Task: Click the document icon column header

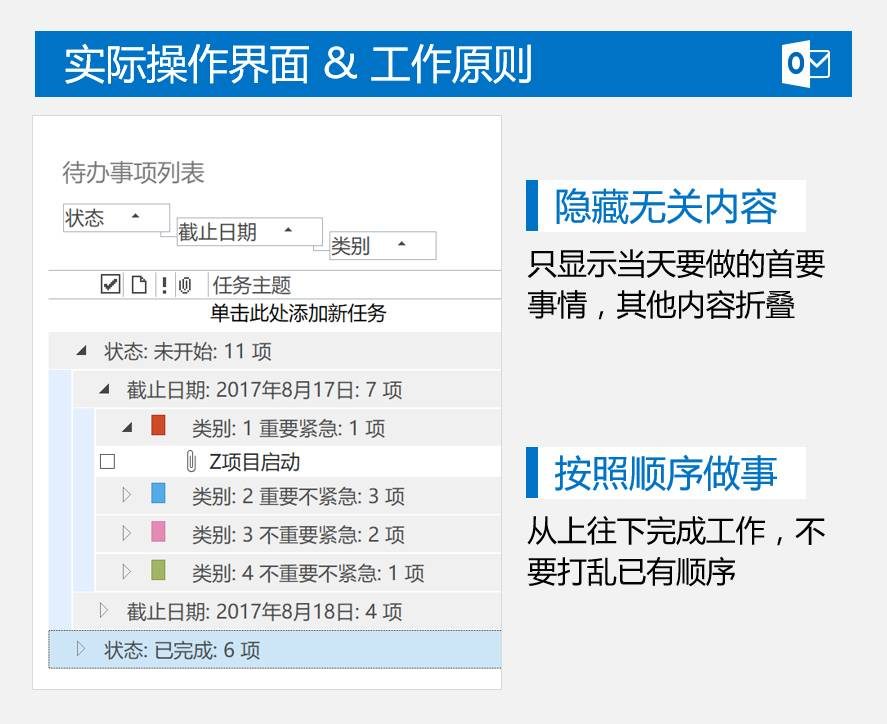Action: click(x=139, y=285)
